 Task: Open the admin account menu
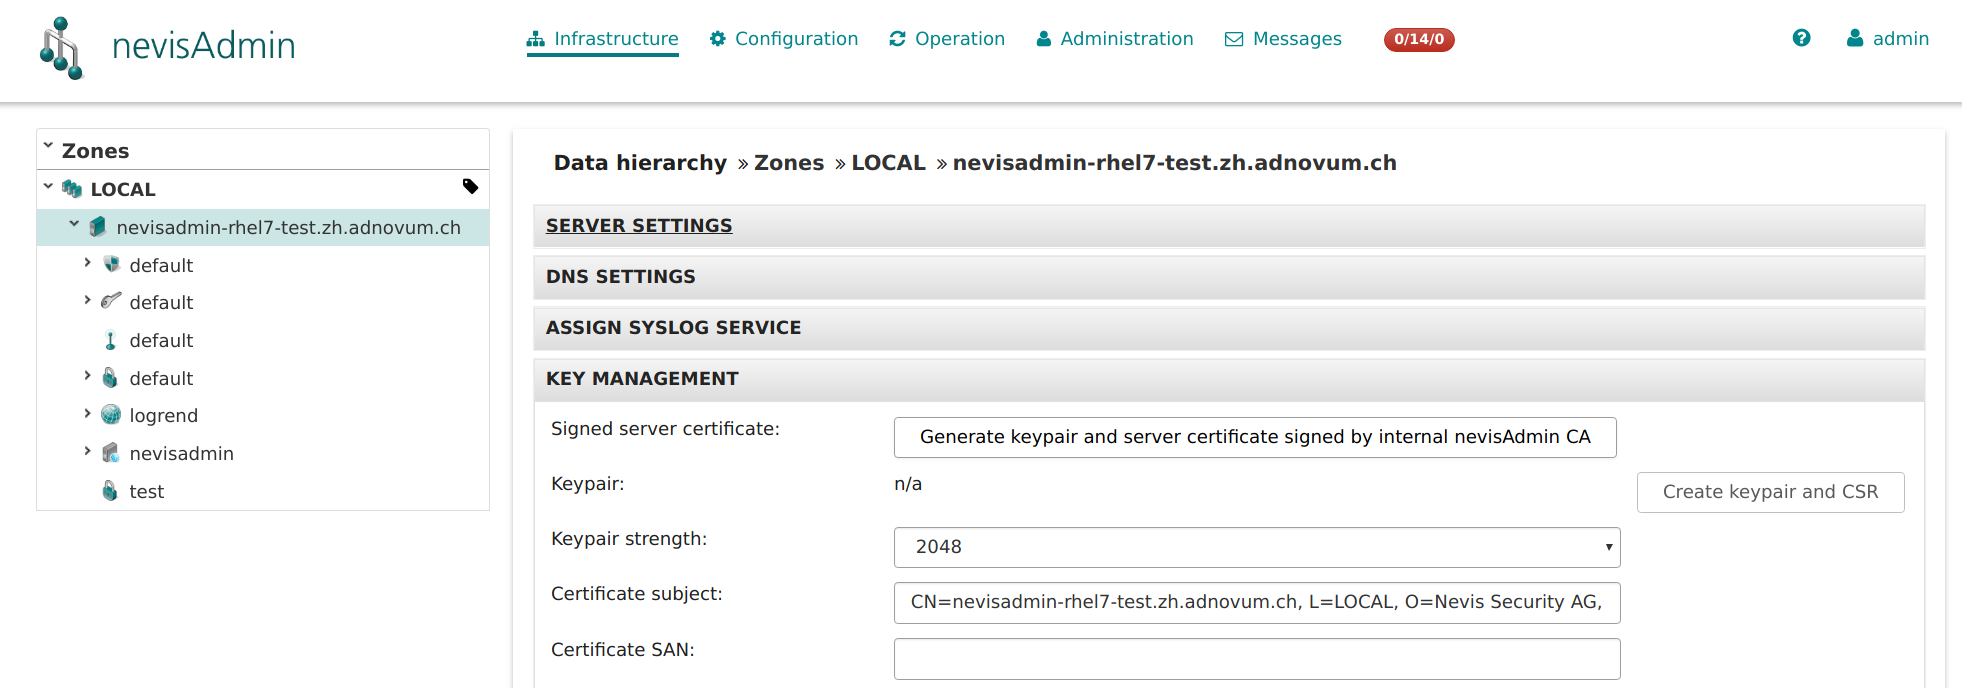coord(1888,38)
